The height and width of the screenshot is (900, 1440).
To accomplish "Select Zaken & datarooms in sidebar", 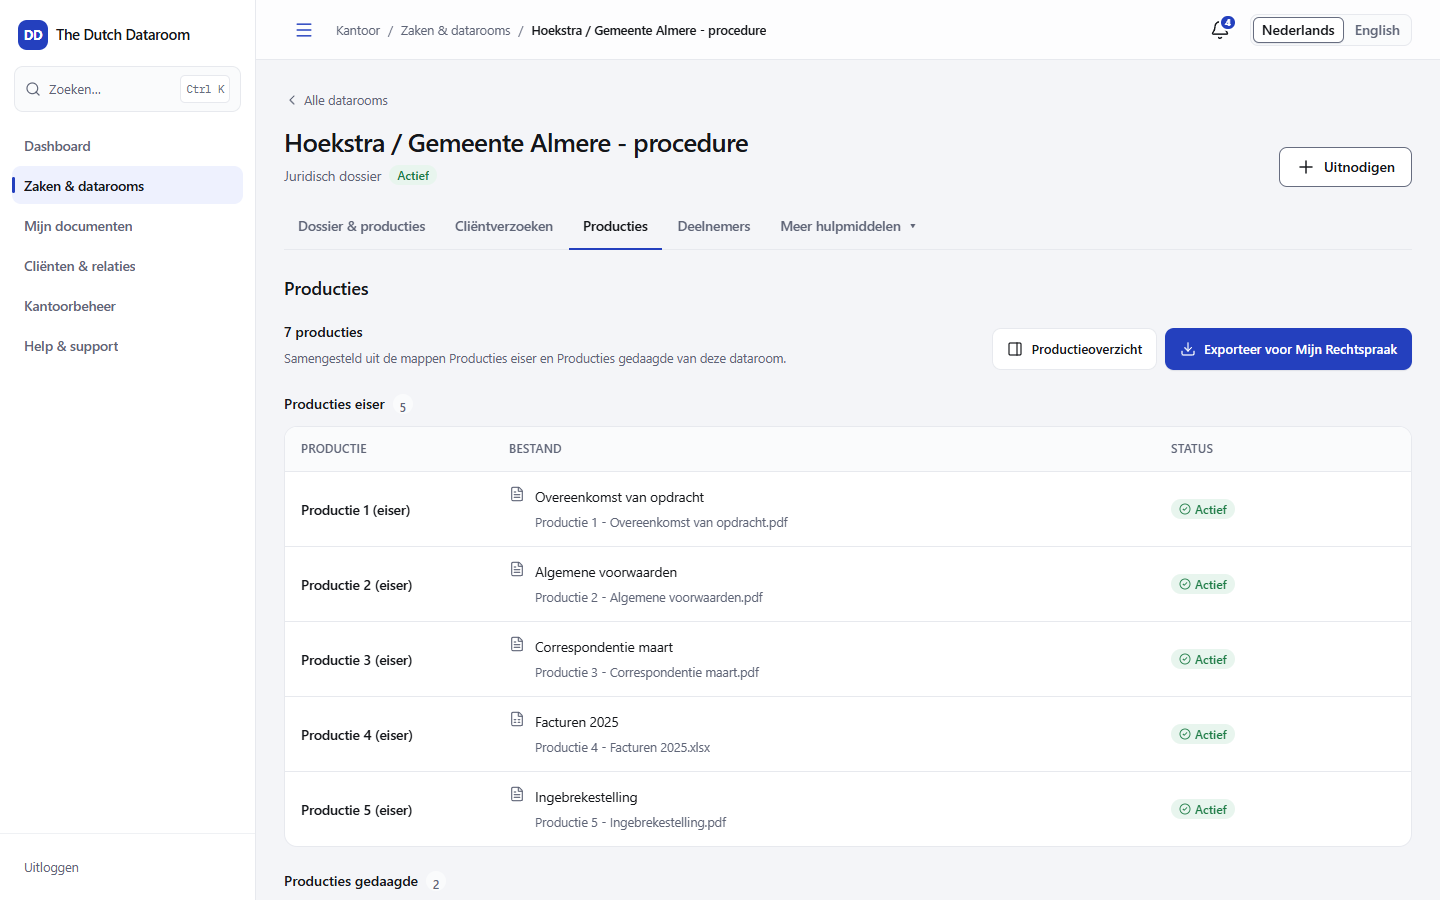I will coord(128,186).
